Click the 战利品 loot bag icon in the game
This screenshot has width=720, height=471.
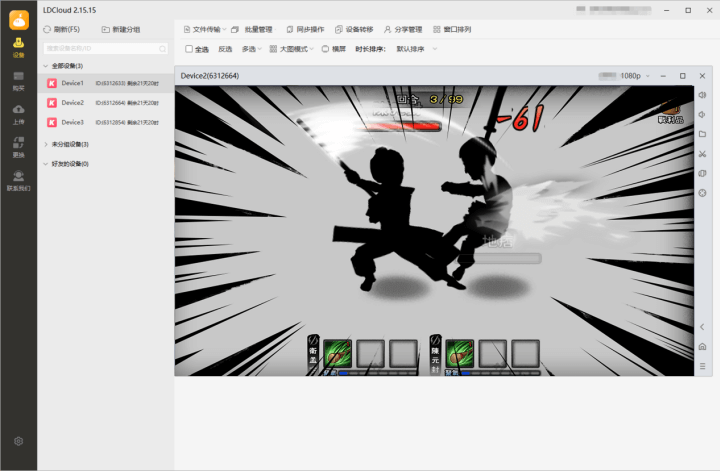click(671, 113)
